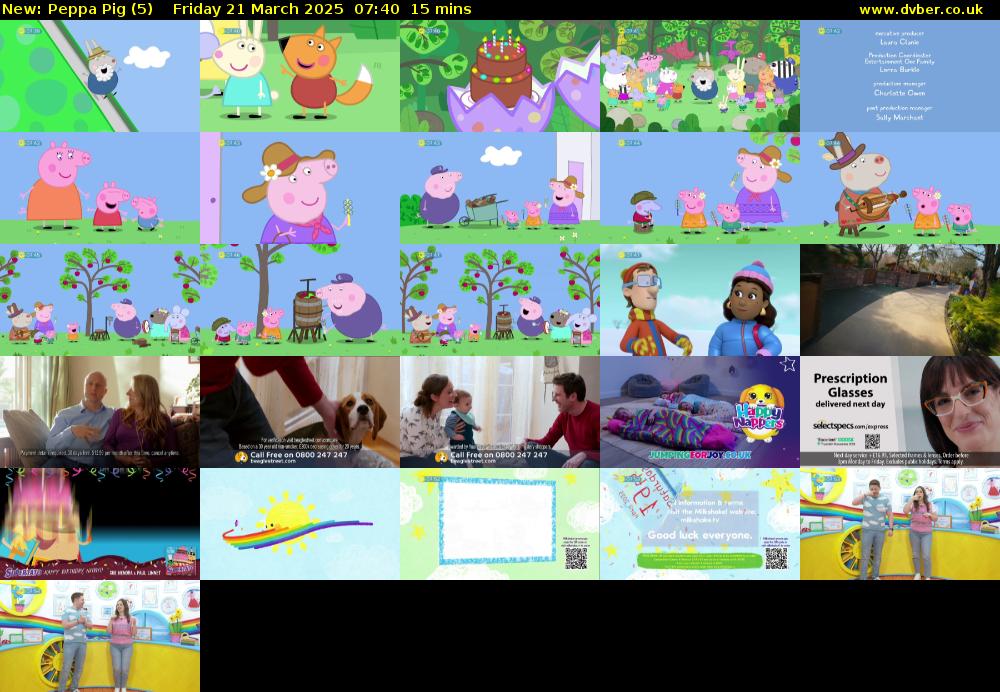Select presenters thumbnail in fifth row
The width and height of the screenshot is (1000, 692).
[x=900, y=524]
